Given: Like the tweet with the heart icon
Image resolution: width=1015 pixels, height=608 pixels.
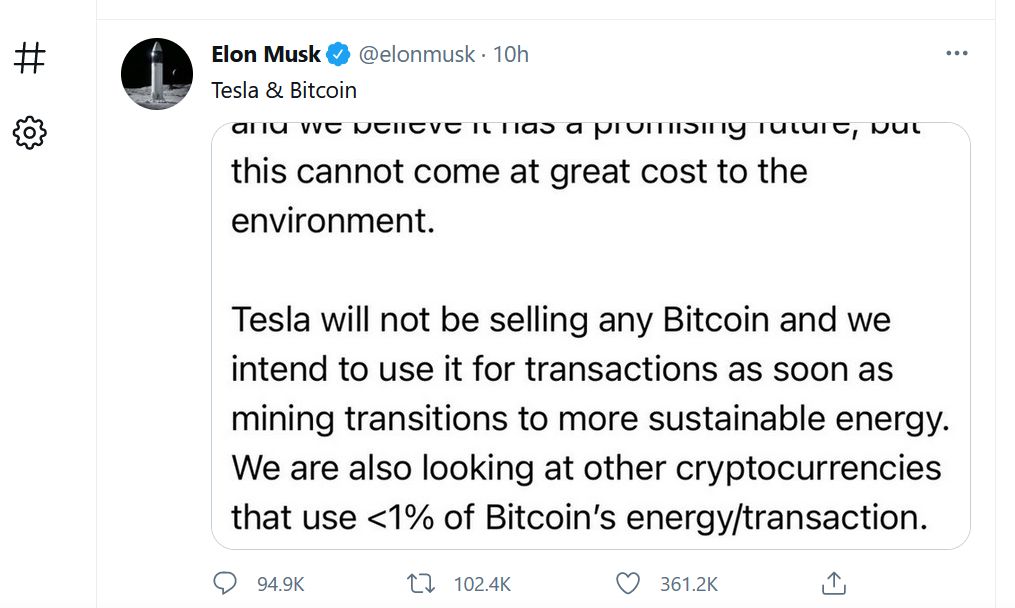Looking at the screenshot, I should pos(627,584).
